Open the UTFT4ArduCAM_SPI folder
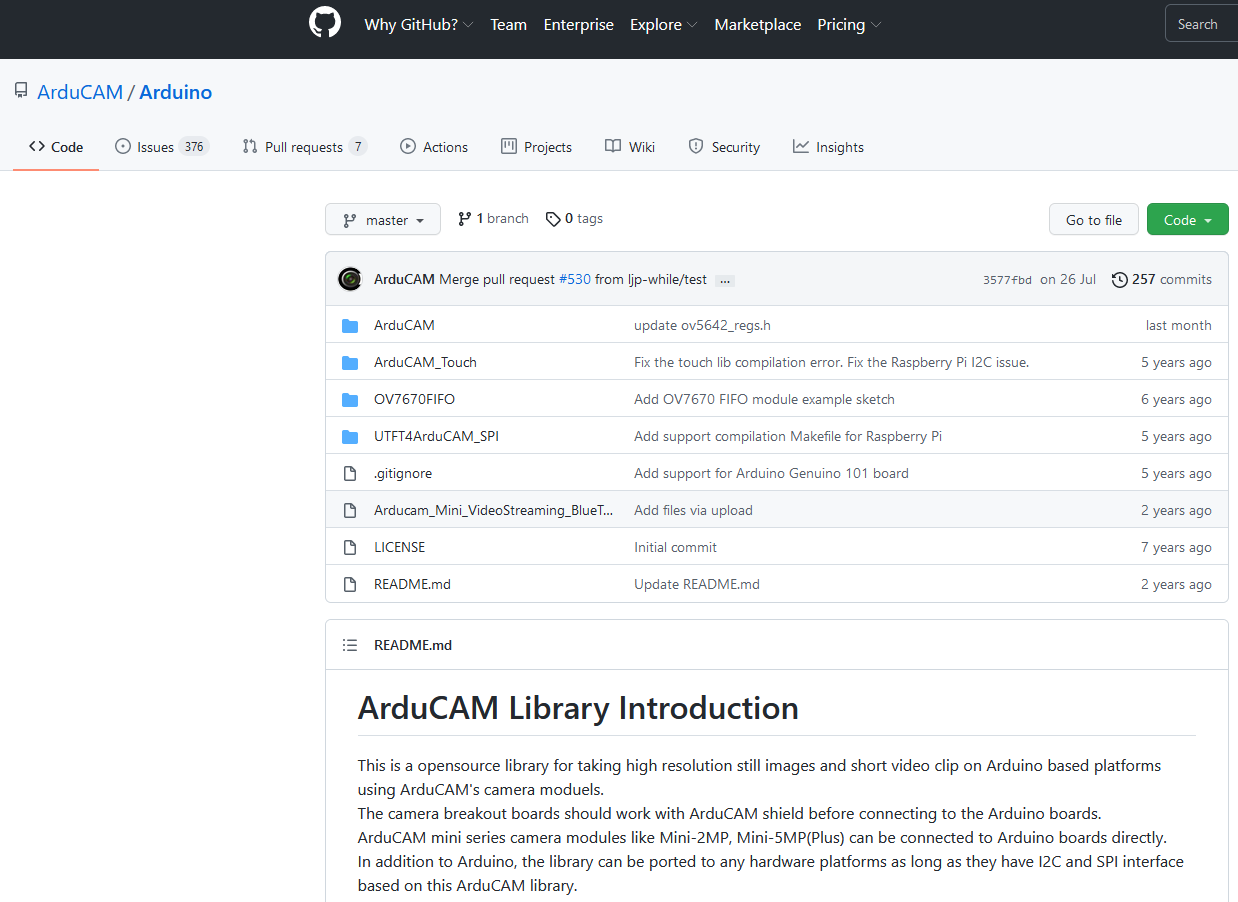The image size is (1238, 902). (x=436, y=437)
